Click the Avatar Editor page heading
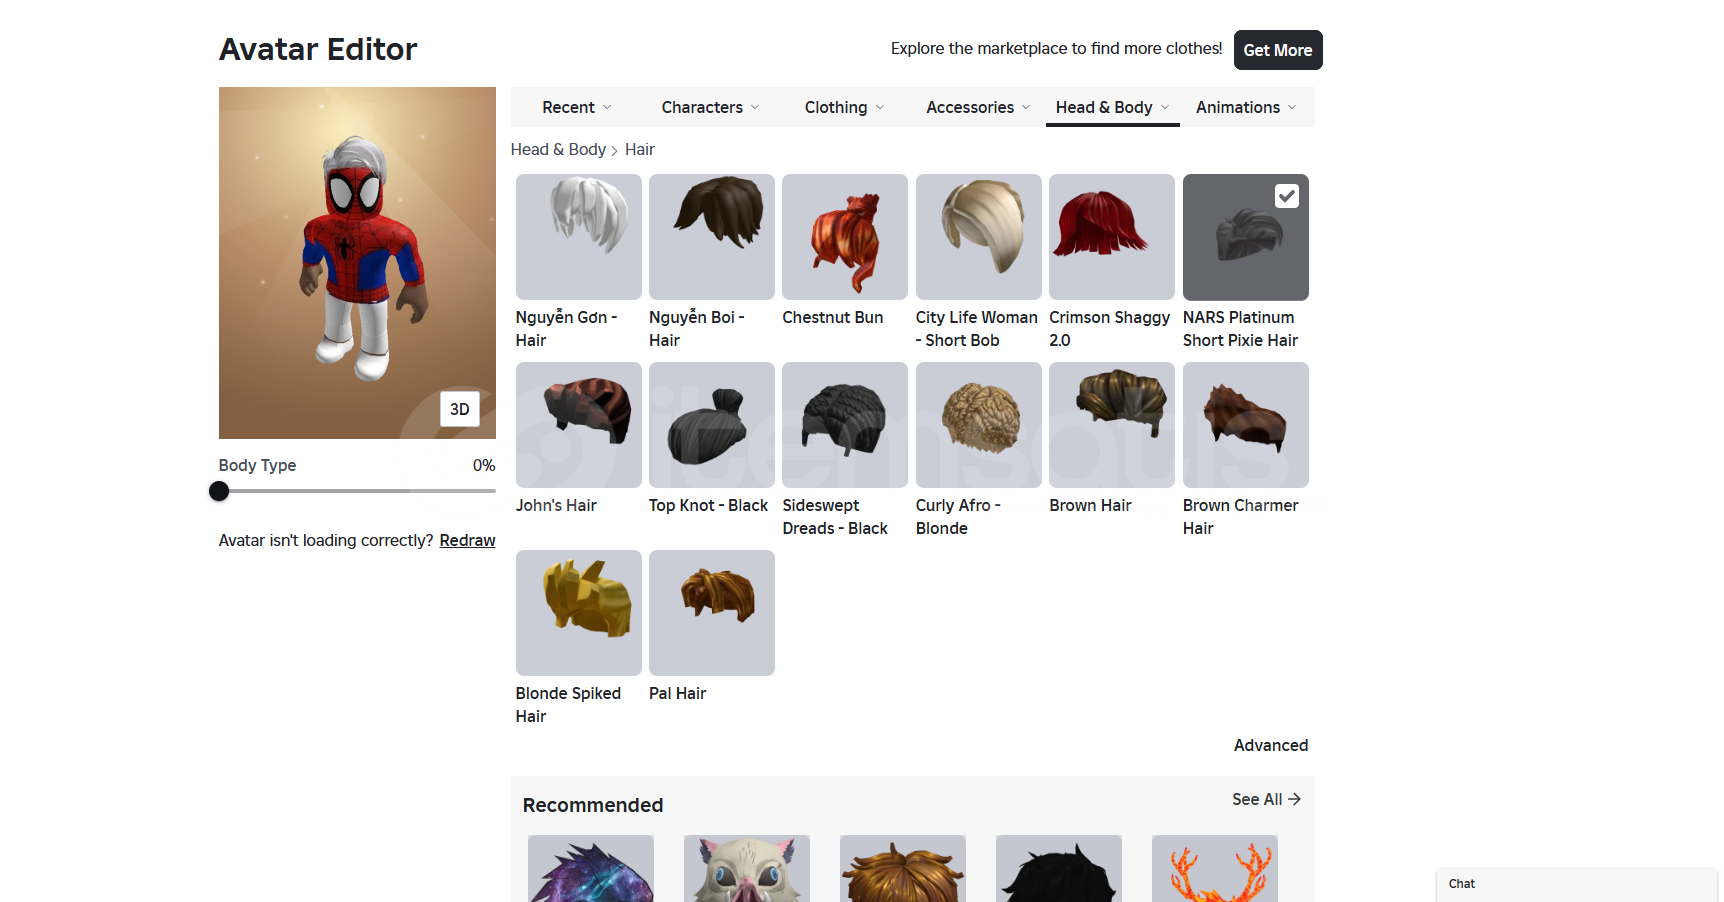1724x902 pixels. coord(318,49)
